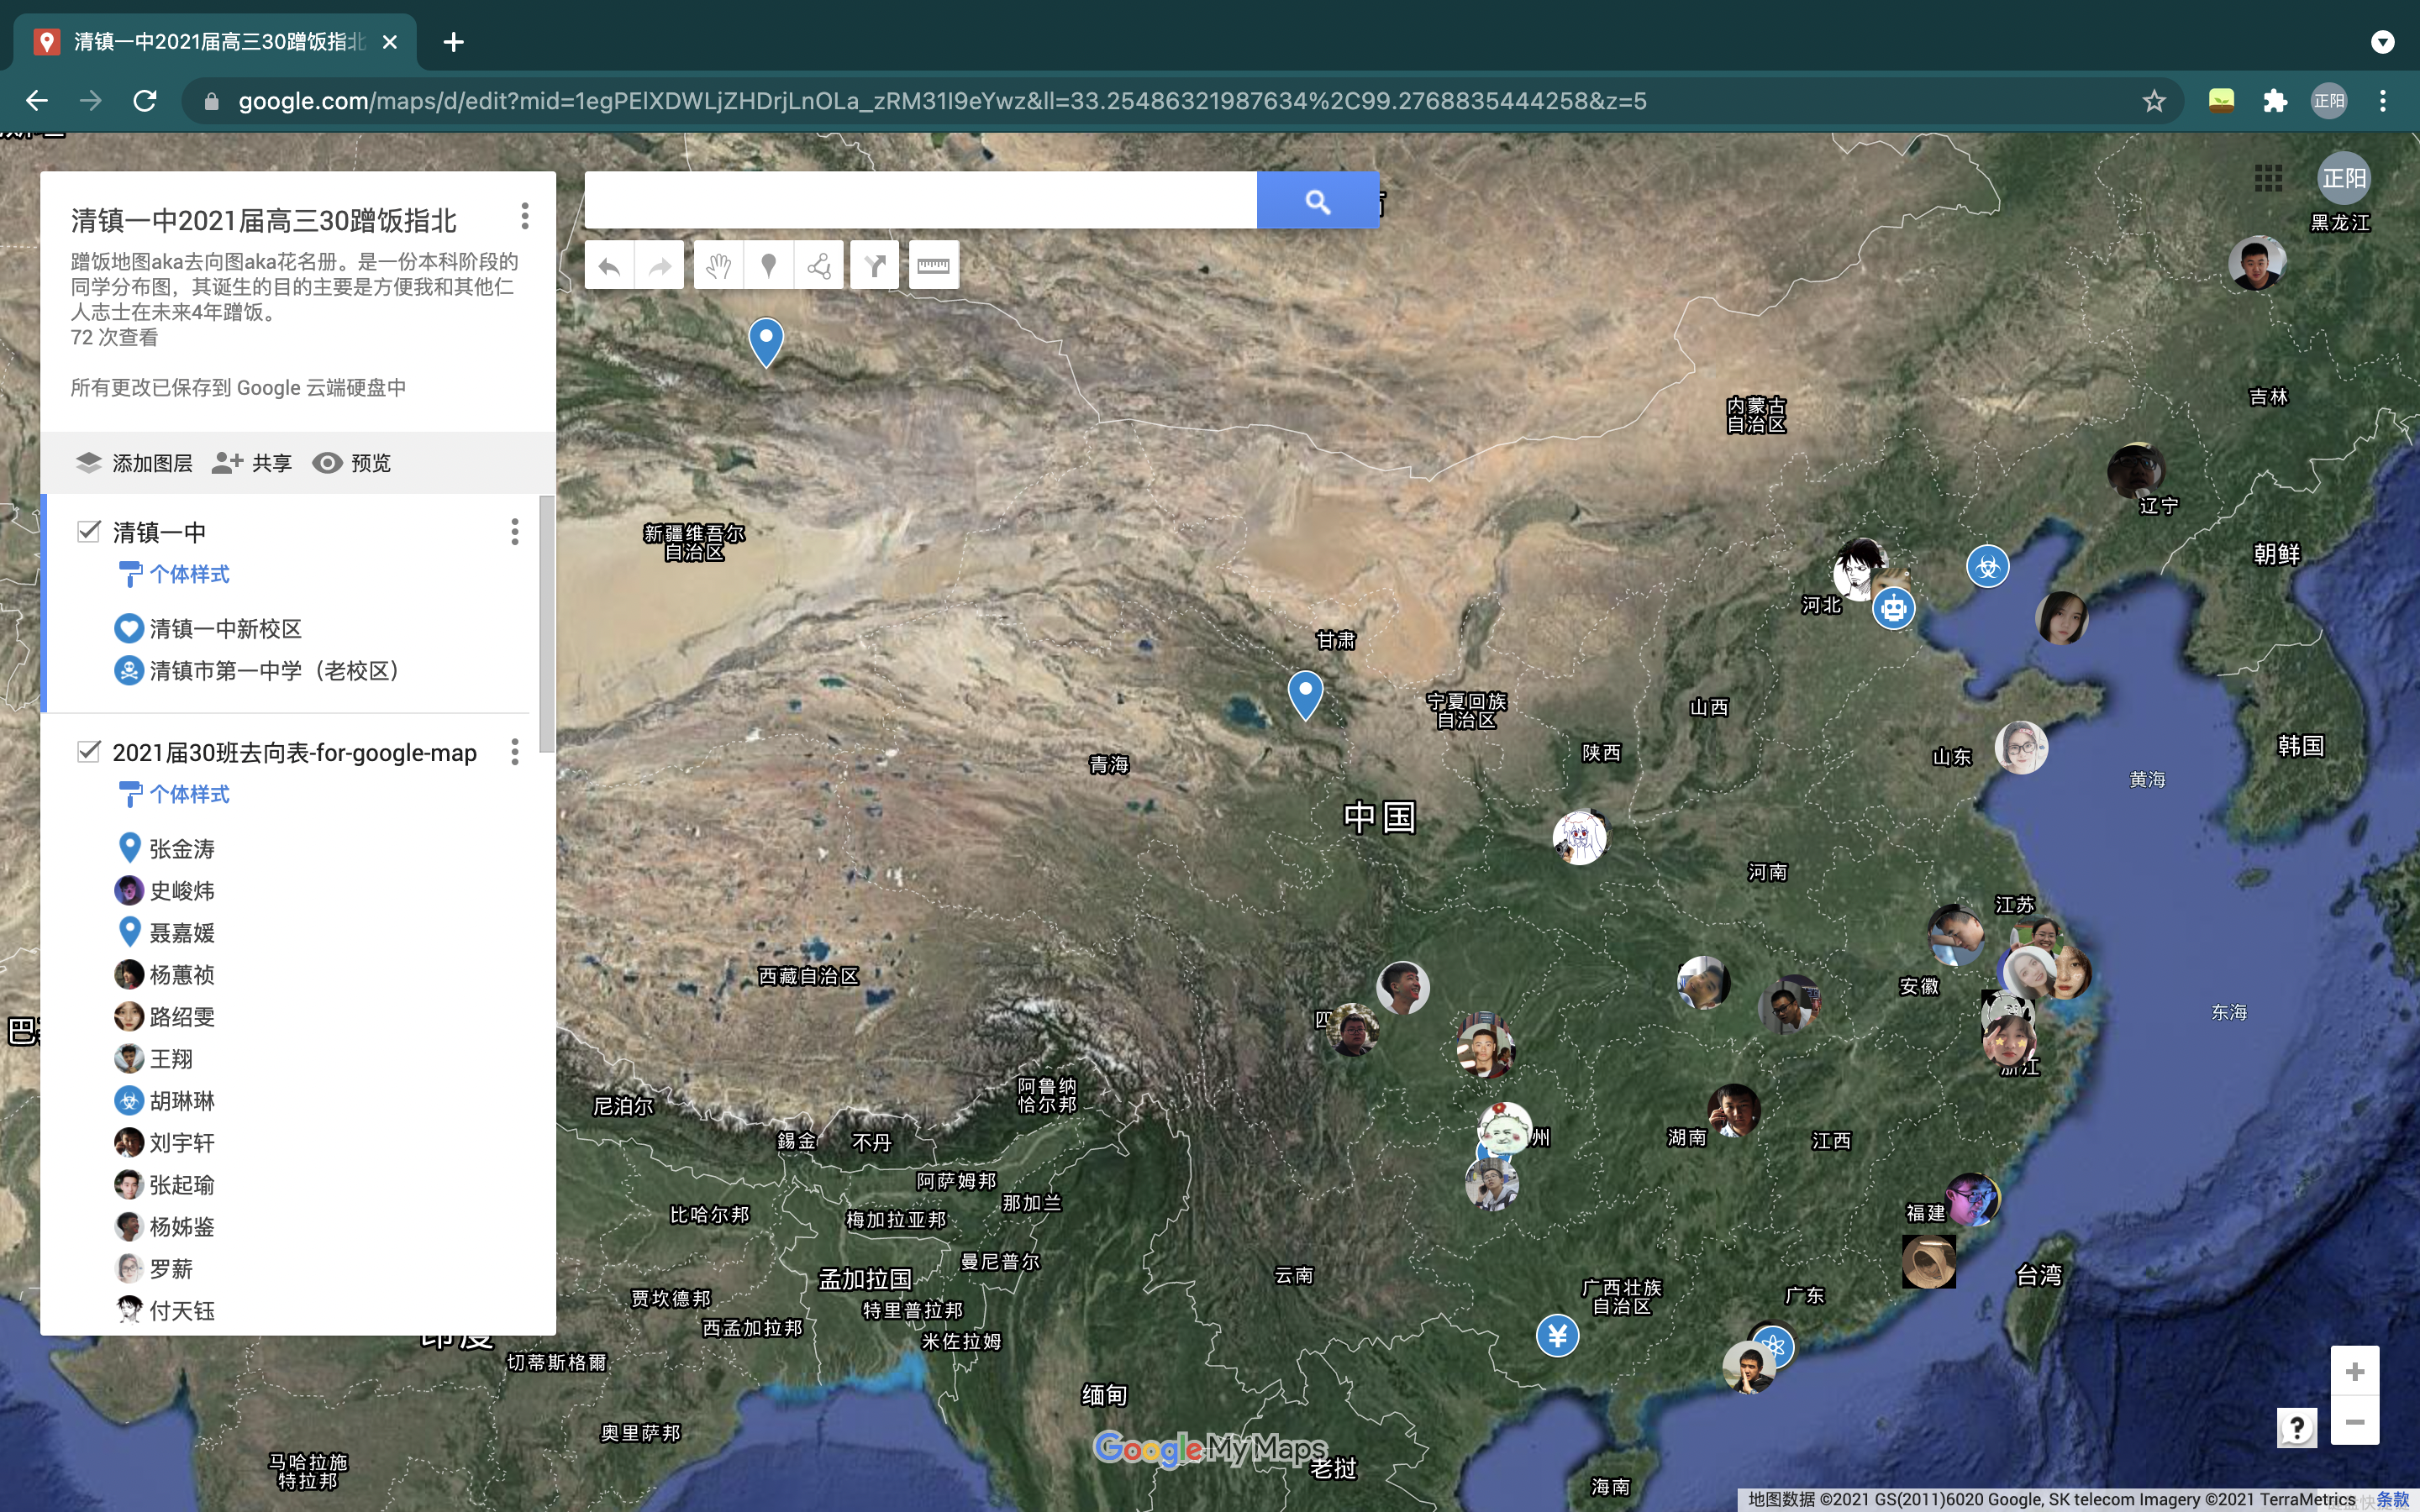Open the 正阳 account avatar on map
The height and width of the screenshot is (1512, 2420).
pos(2343,178)
